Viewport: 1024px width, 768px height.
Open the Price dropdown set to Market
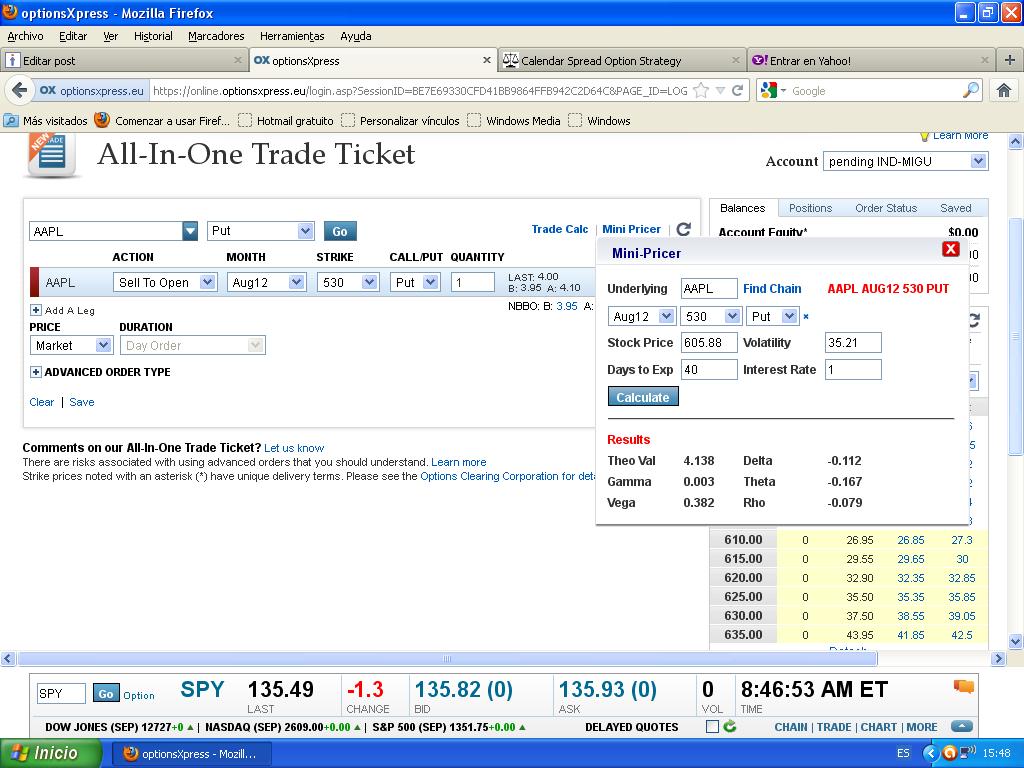pos(71,345)
